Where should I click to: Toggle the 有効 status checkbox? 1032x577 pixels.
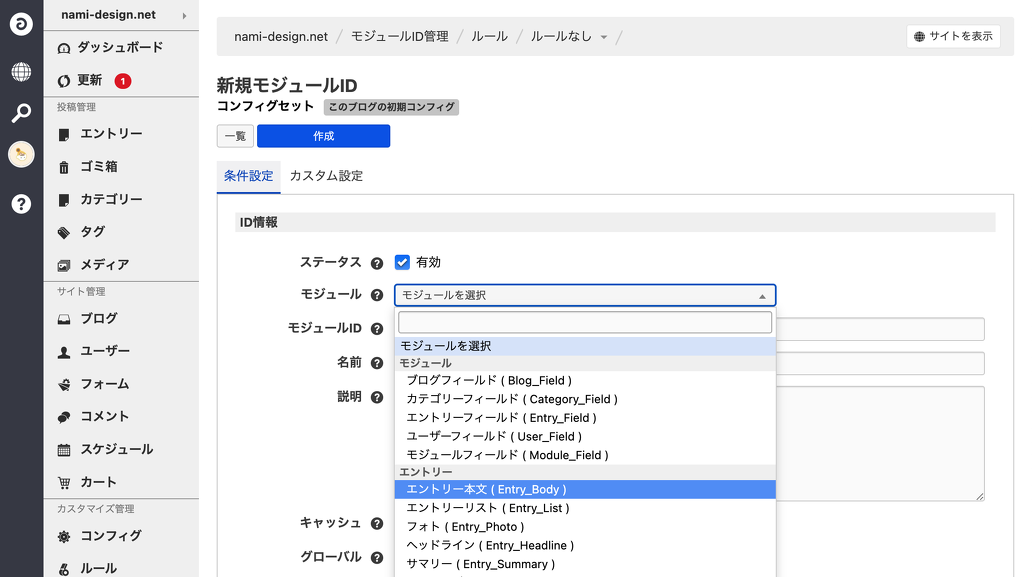pyautogui.click(x=403, y=262)
